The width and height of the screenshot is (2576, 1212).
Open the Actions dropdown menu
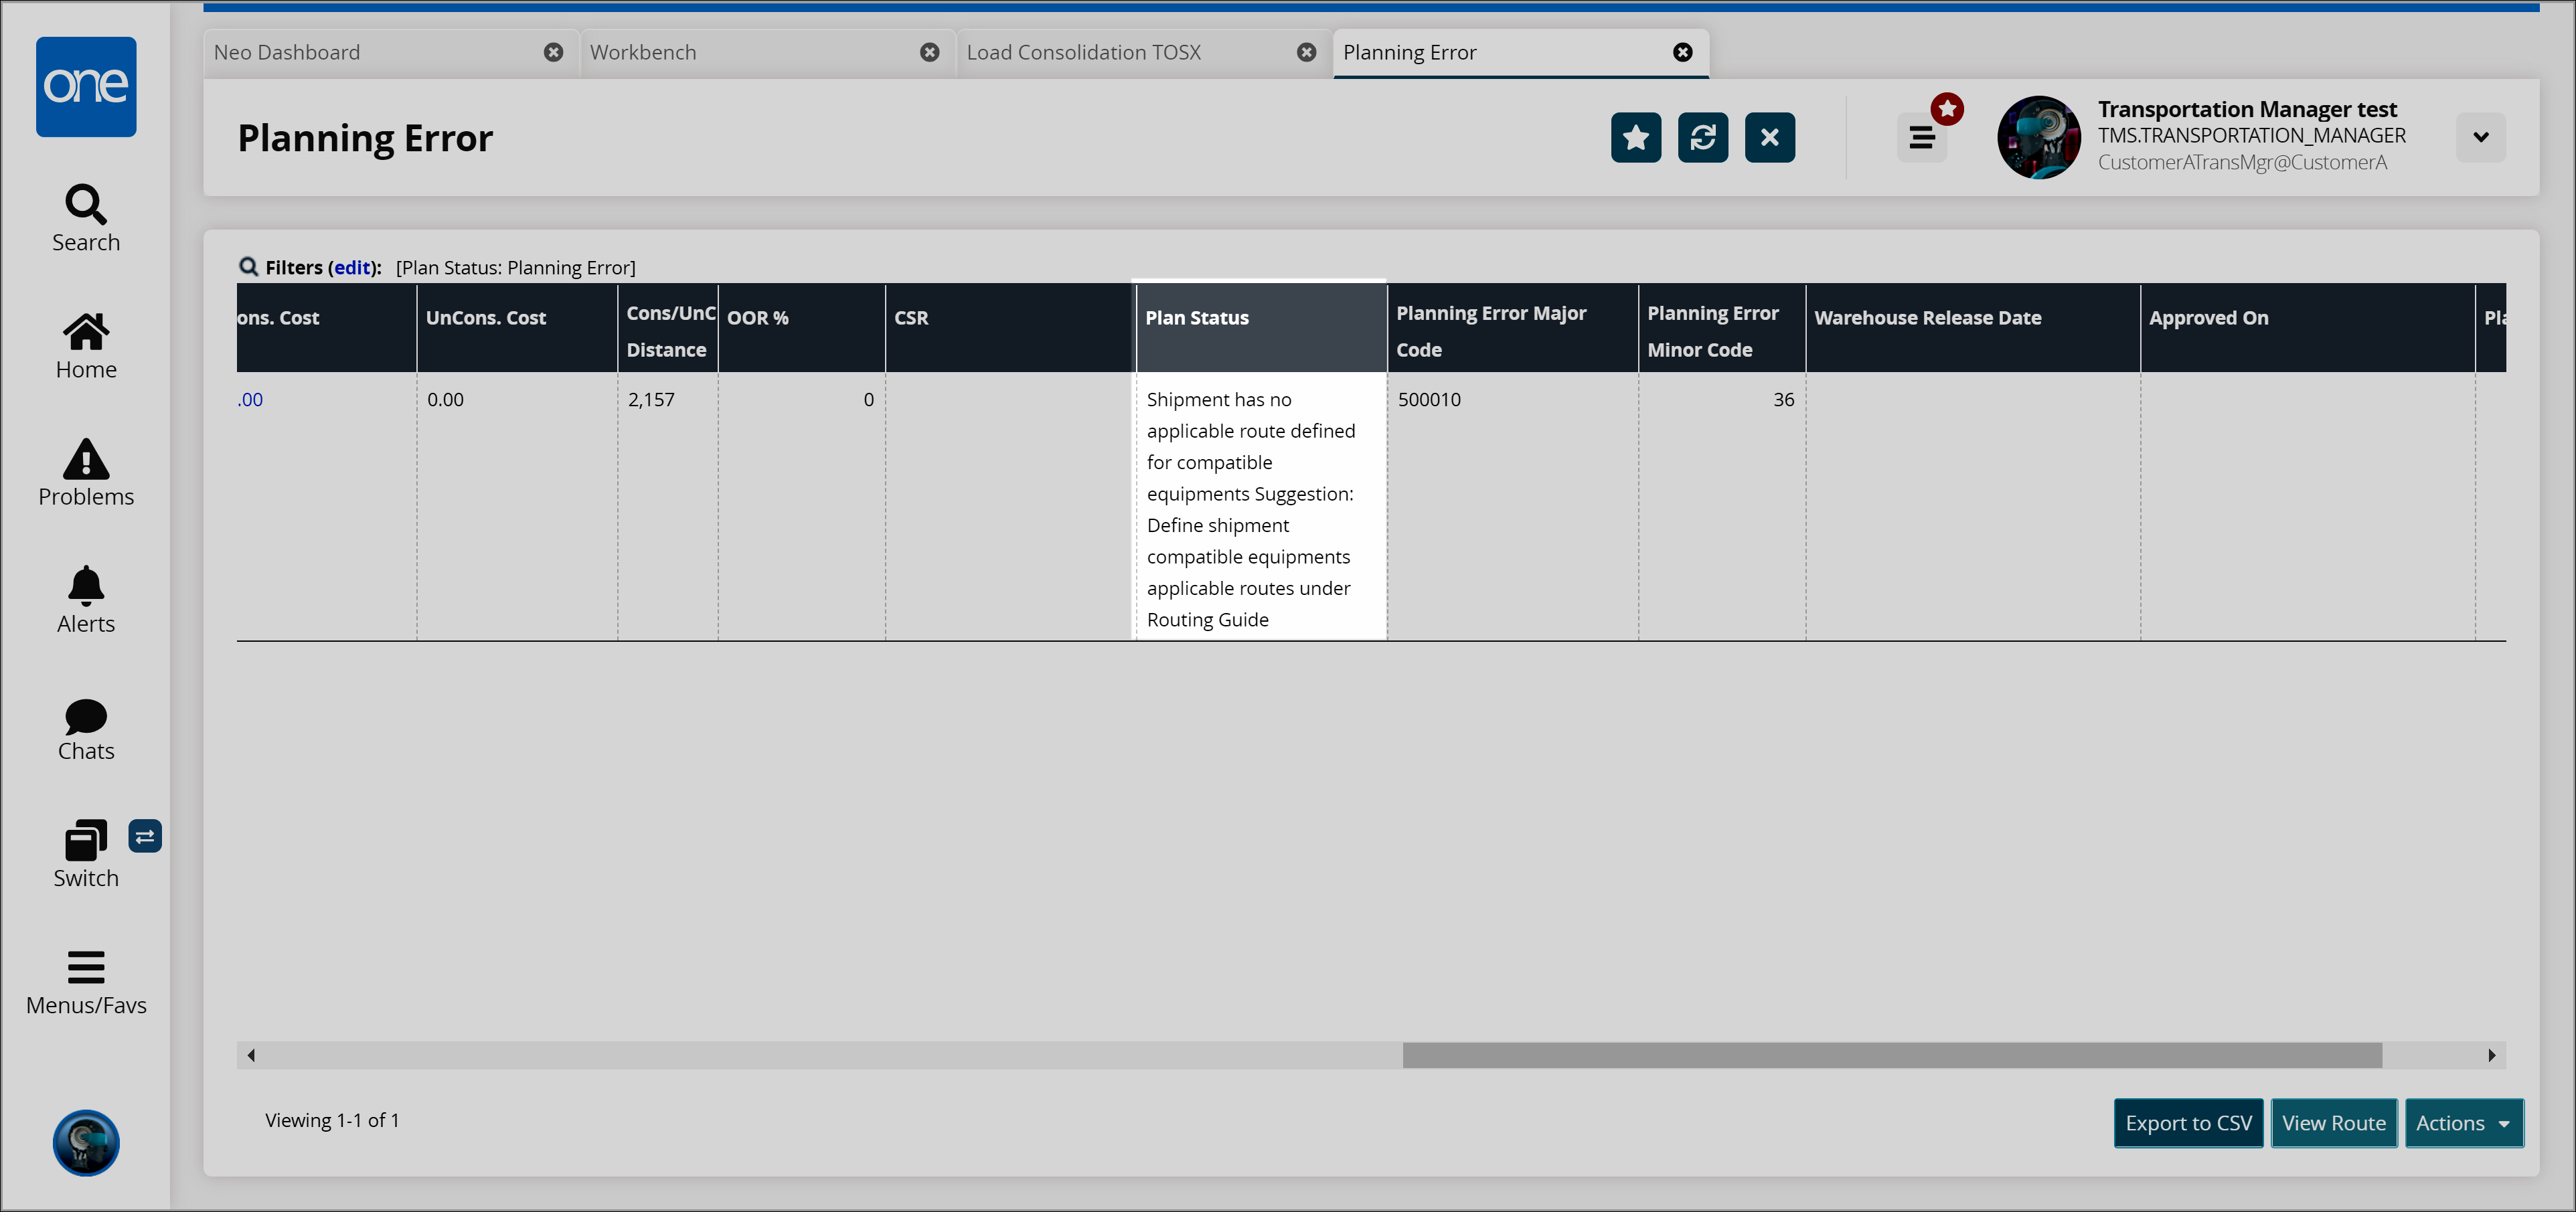[2463, 1123]
